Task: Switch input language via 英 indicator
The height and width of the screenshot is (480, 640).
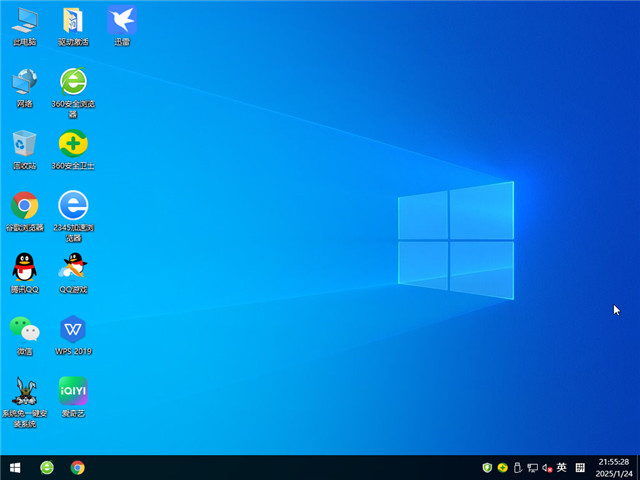Action: coord(562,467)
